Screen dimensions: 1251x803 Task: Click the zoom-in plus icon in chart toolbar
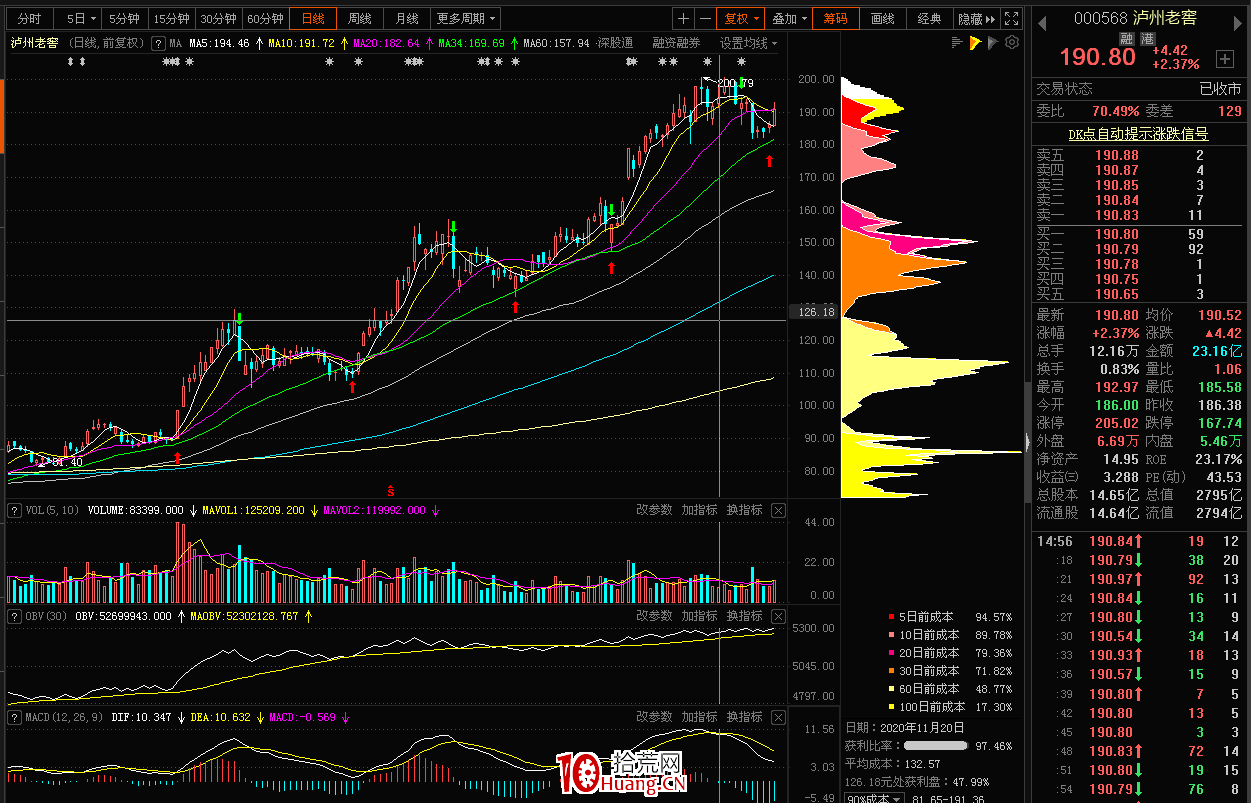point(683,19)
